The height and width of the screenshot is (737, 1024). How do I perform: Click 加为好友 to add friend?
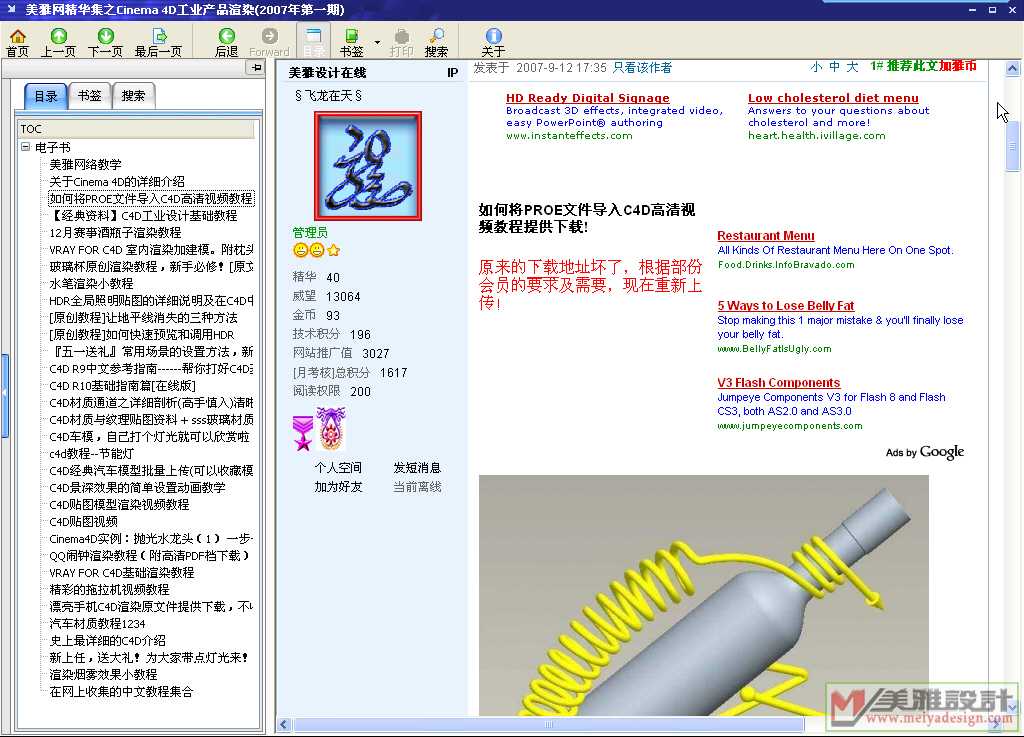(x=338, y=487)
